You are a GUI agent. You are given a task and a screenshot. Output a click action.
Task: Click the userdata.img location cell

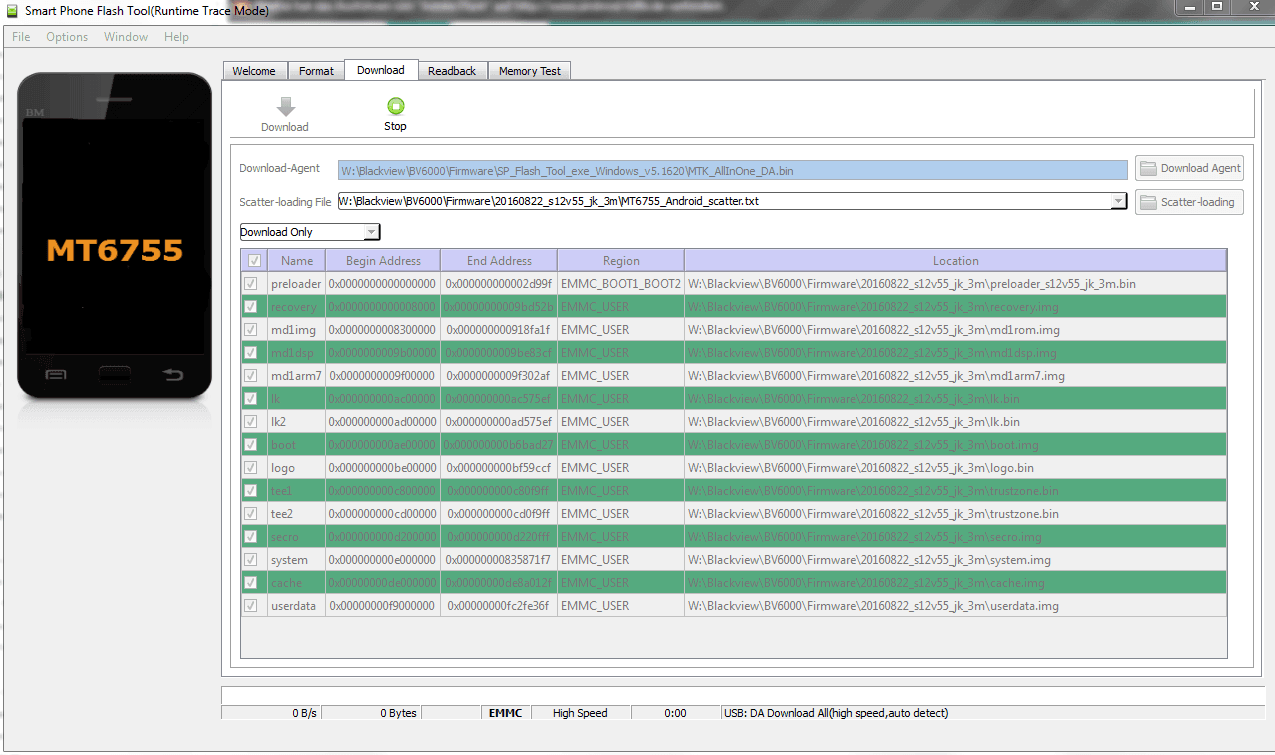pyautogui.click(x=956, y=606)
